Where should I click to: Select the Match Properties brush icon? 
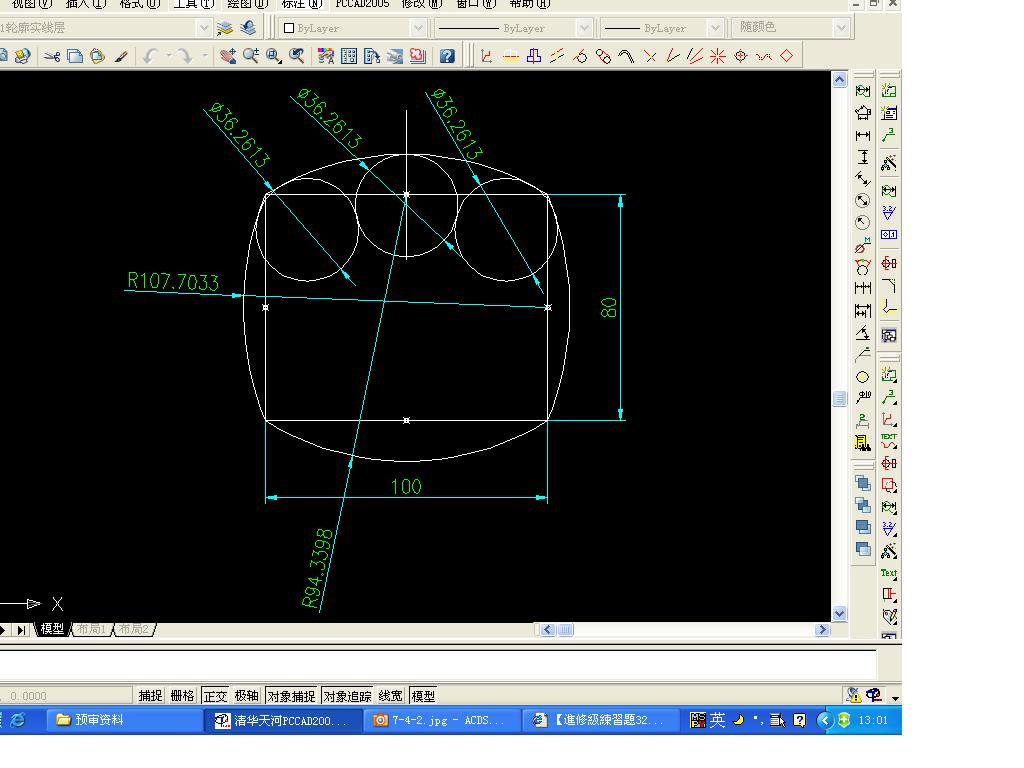pos(121,57)
